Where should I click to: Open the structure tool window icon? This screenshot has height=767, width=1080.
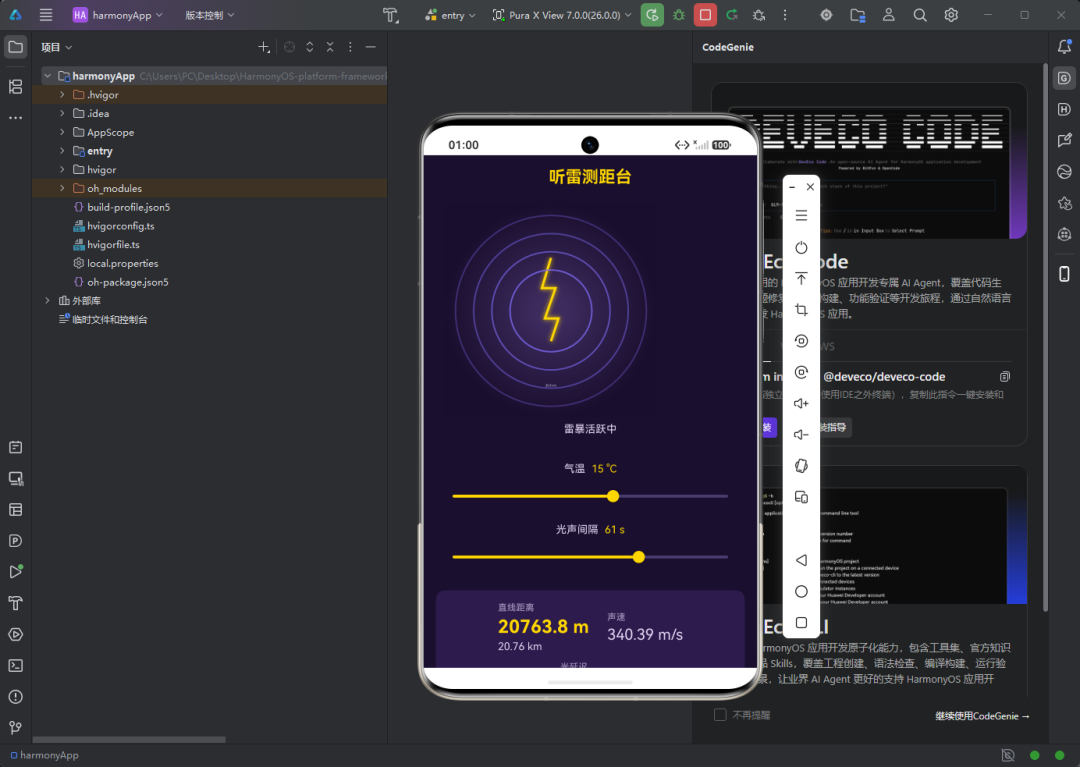(x=15, y=86)
